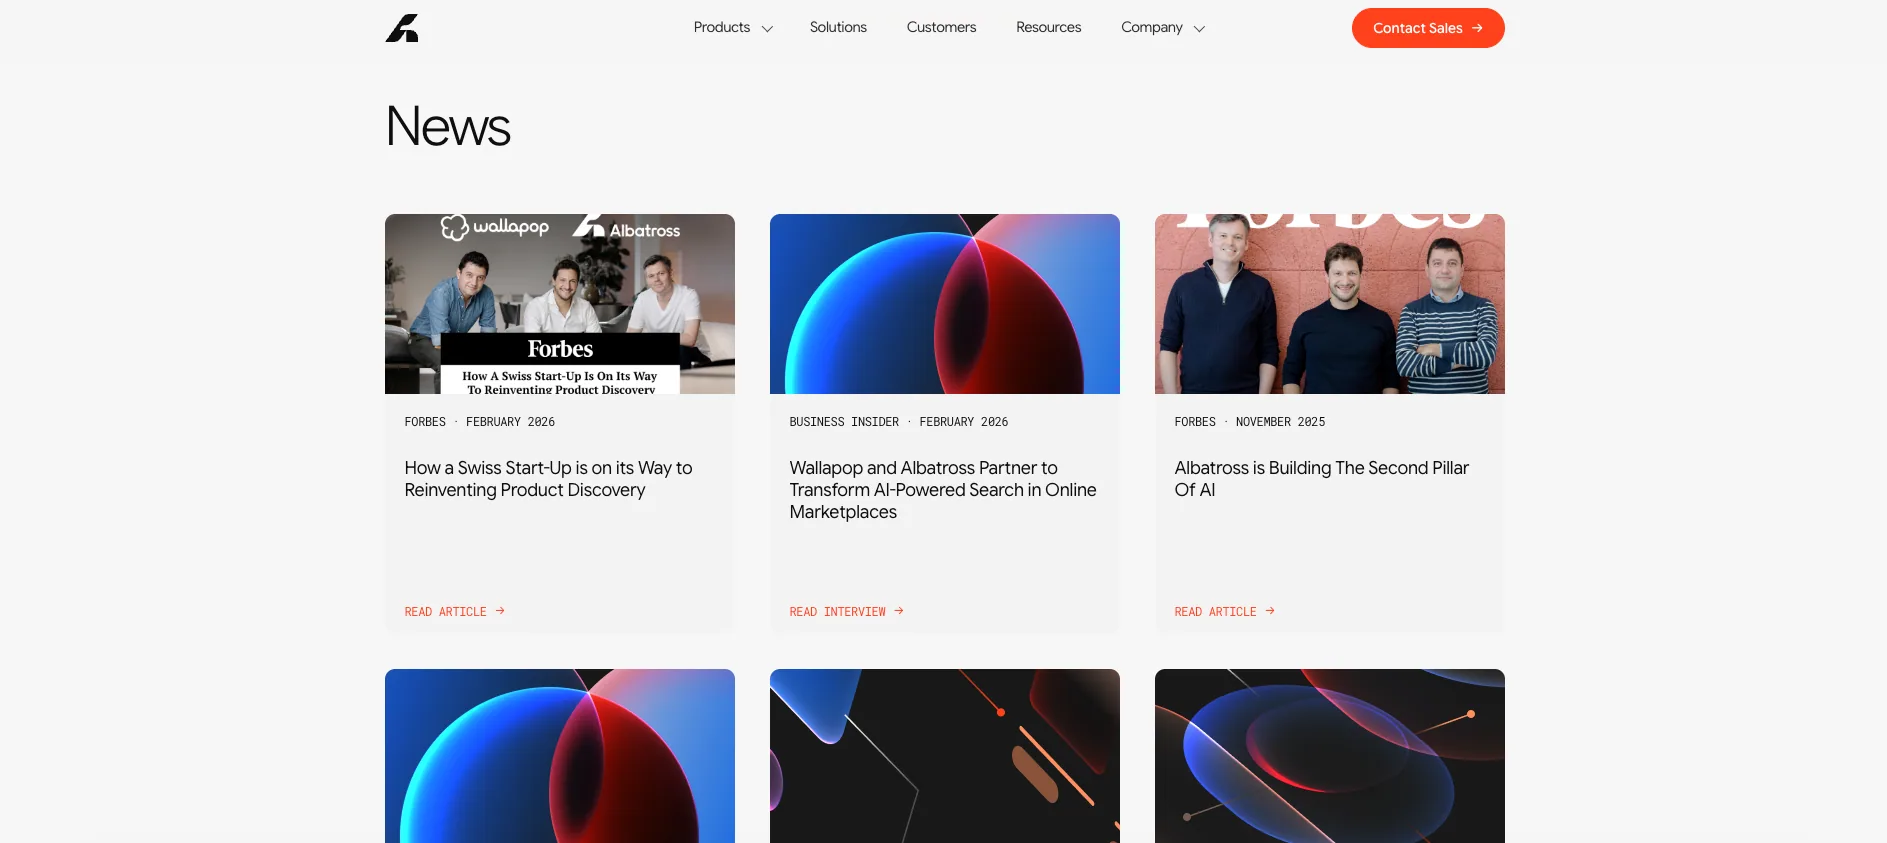Screen dimensions: 1887x843
Task: Click Read Article under Second Pillar story
Action: coord(1216,612)
